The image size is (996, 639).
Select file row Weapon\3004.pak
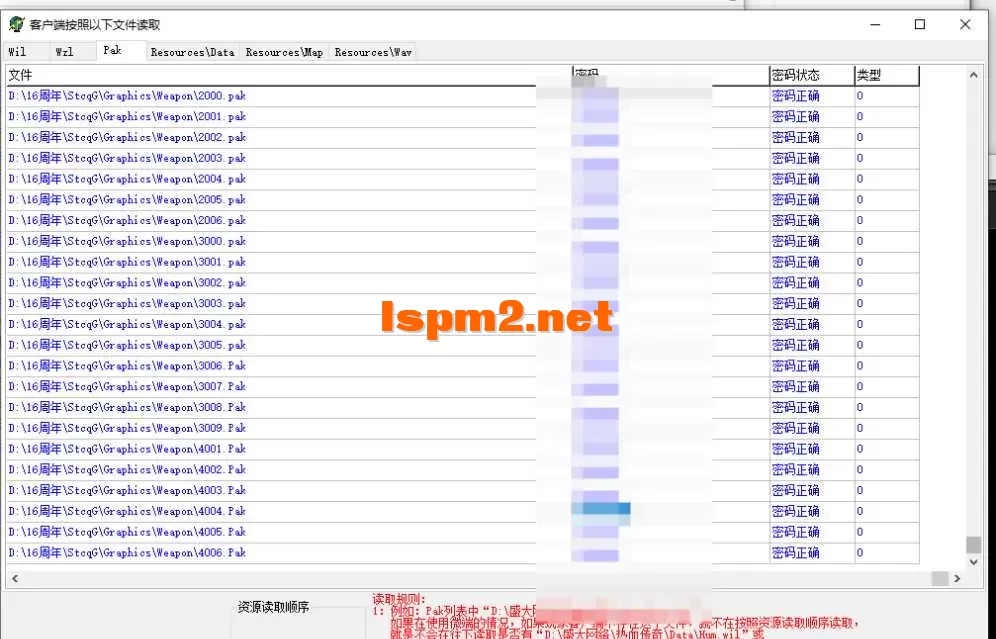click(462, 325)
